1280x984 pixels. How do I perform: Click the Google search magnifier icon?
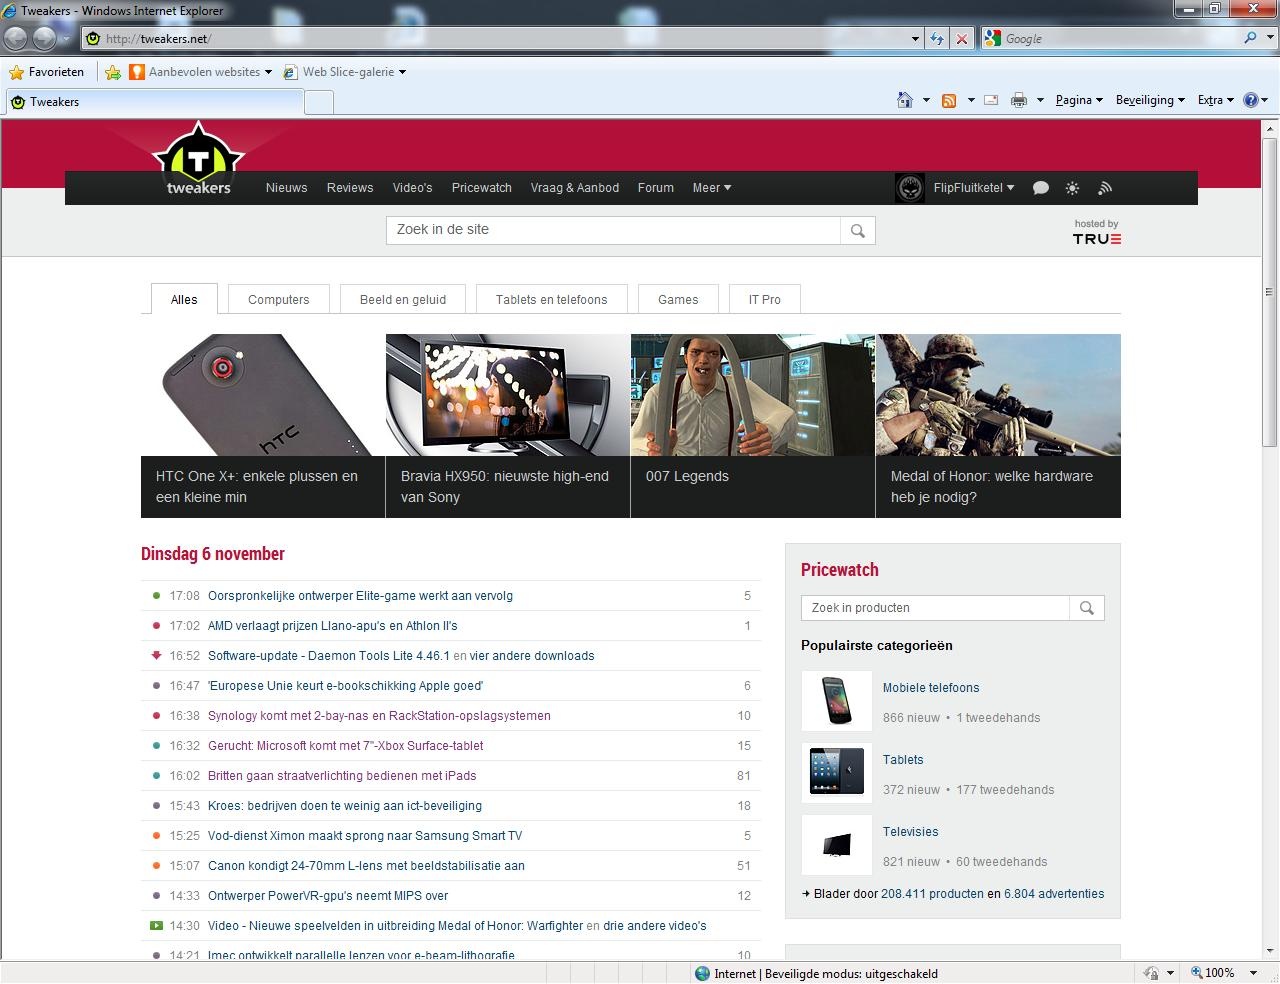pos(1250,38)
